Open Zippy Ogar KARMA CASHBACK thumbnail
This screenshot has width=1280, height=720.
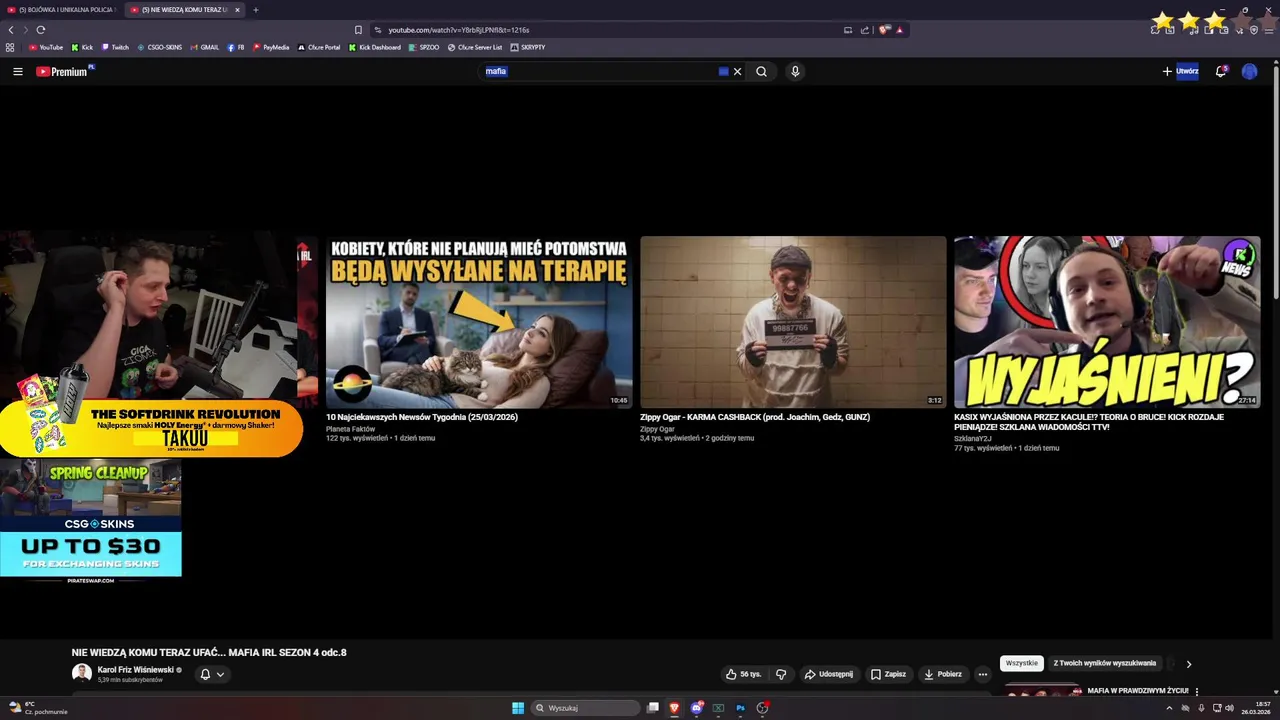(x=793, y=322)
